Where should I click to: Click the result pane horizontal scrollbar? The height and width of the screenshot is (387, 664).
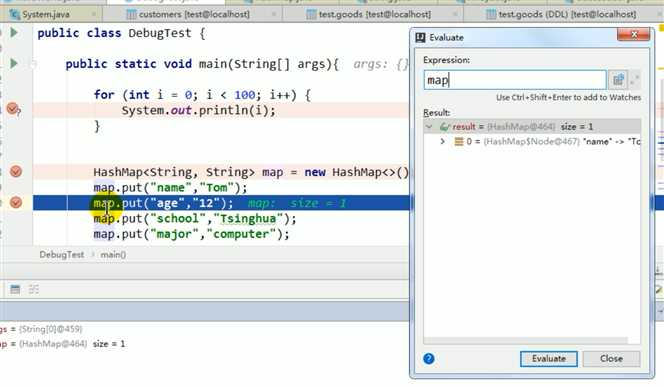click(525, 340)
